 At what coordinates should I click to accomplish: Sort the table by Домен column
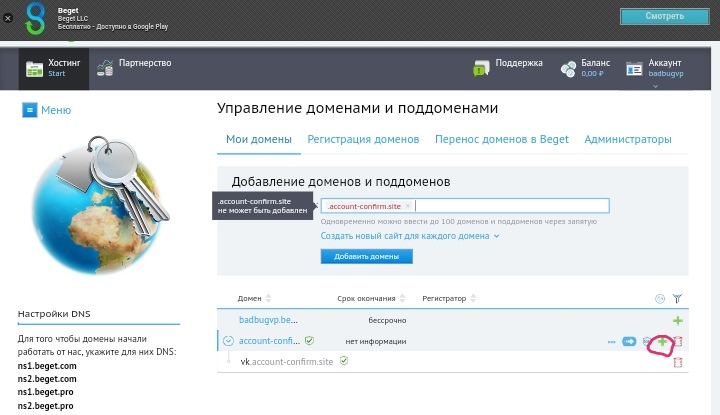[249, 298]
